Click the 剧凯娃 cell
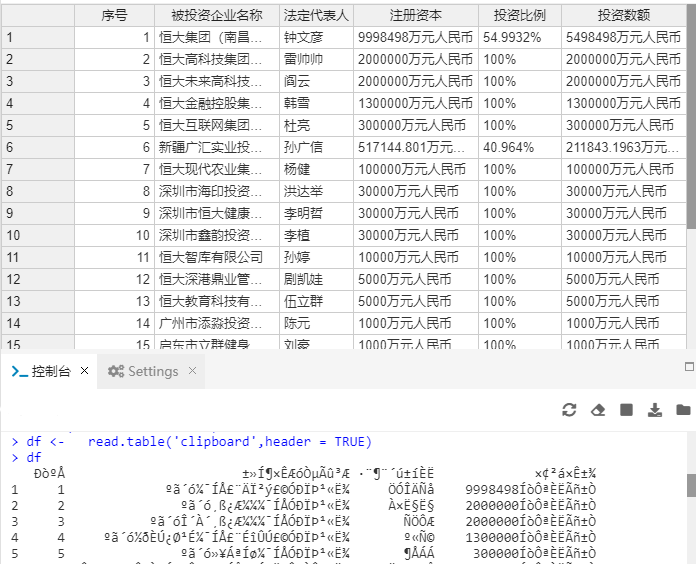696x564 pixels. coord(316,279)
